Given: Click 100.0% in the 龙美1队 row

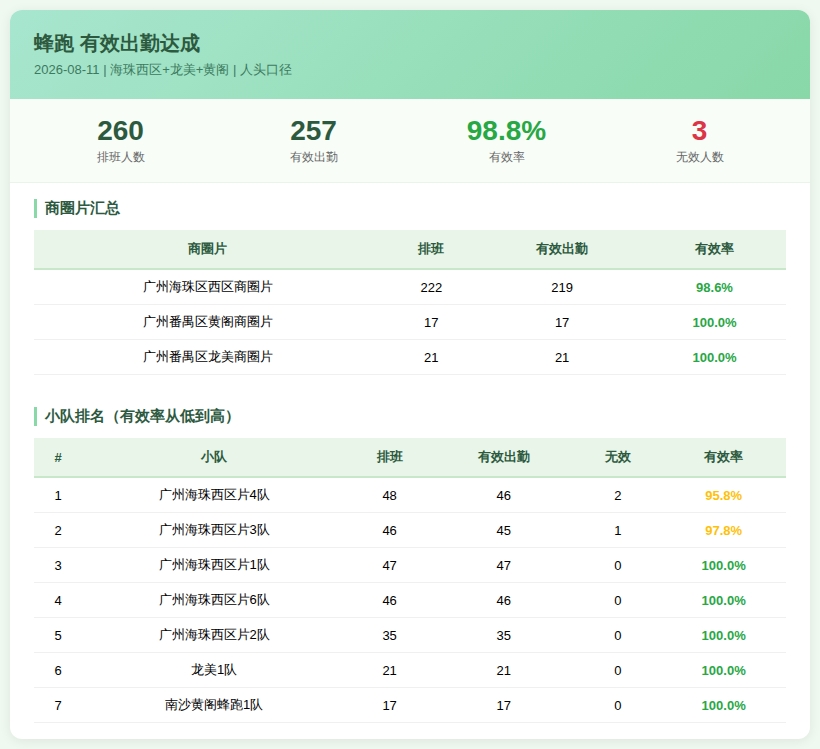Looking at the screenshot, I should pyautogui.click(x=723, y=671).
